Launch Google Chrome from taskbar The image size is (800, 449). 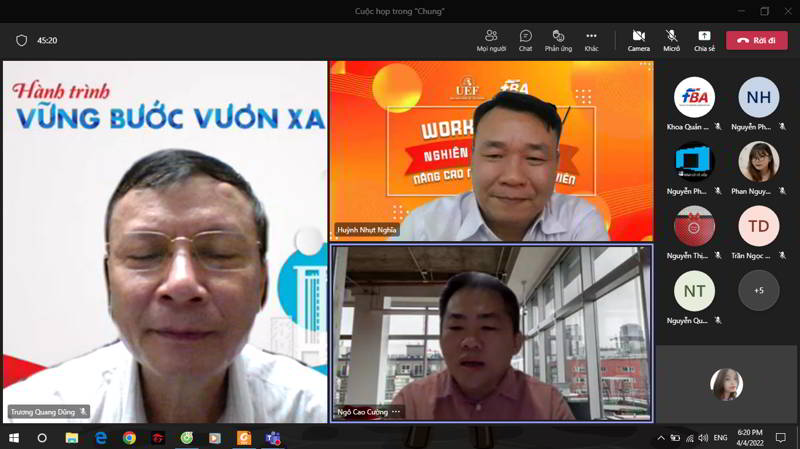129,438
